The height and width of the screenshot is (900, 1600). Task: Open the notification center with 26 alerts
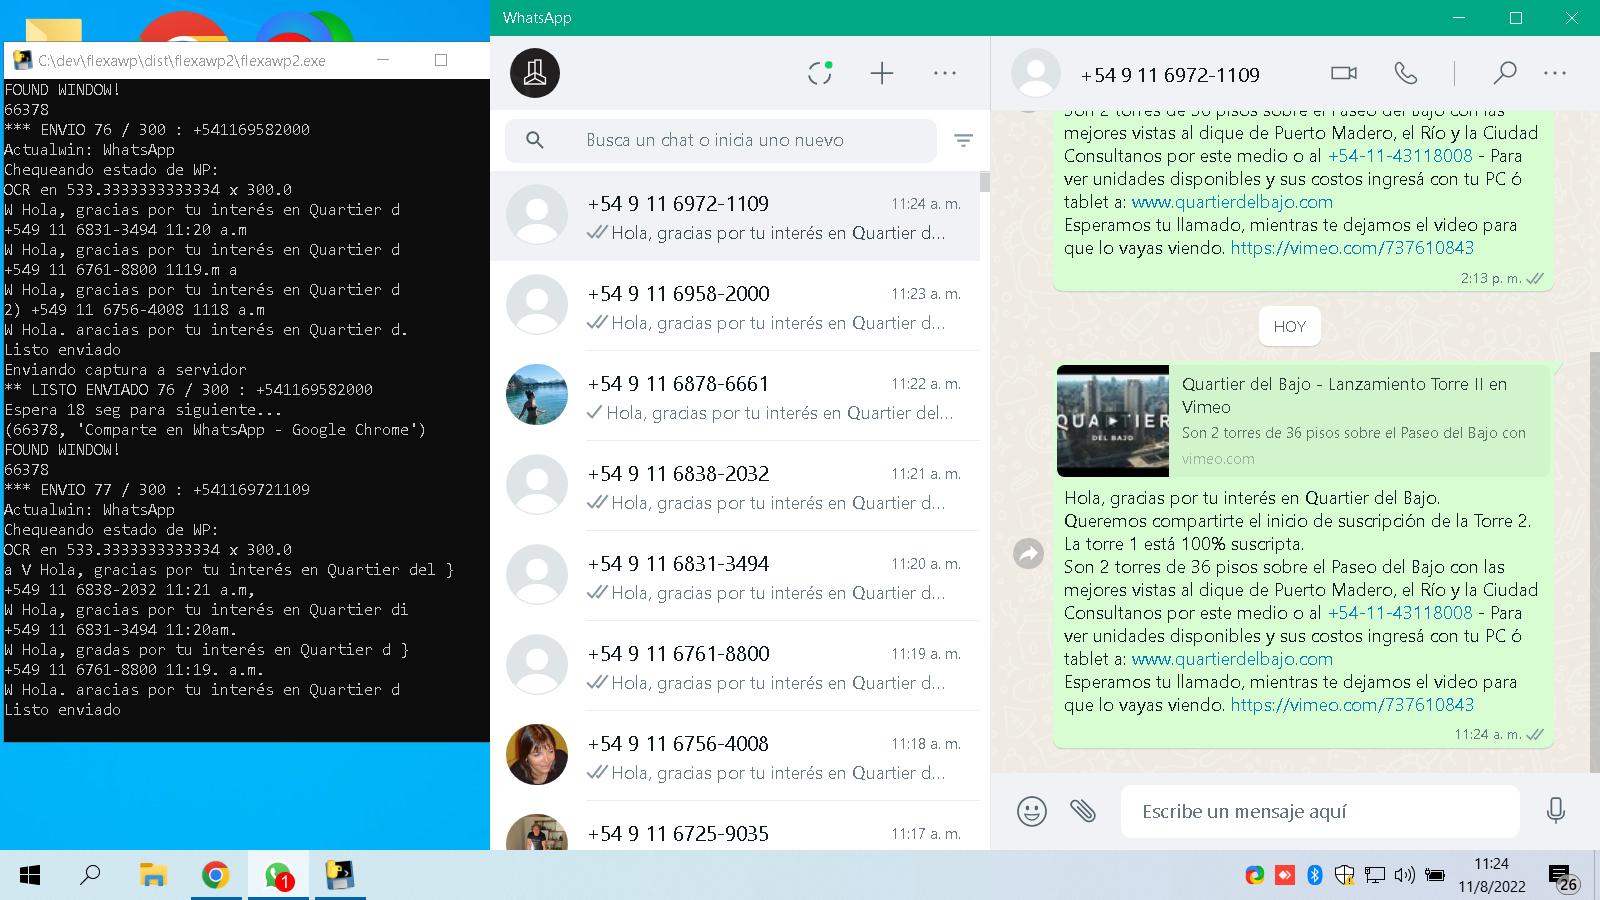pyautogui.click(x=1563, y=879)
